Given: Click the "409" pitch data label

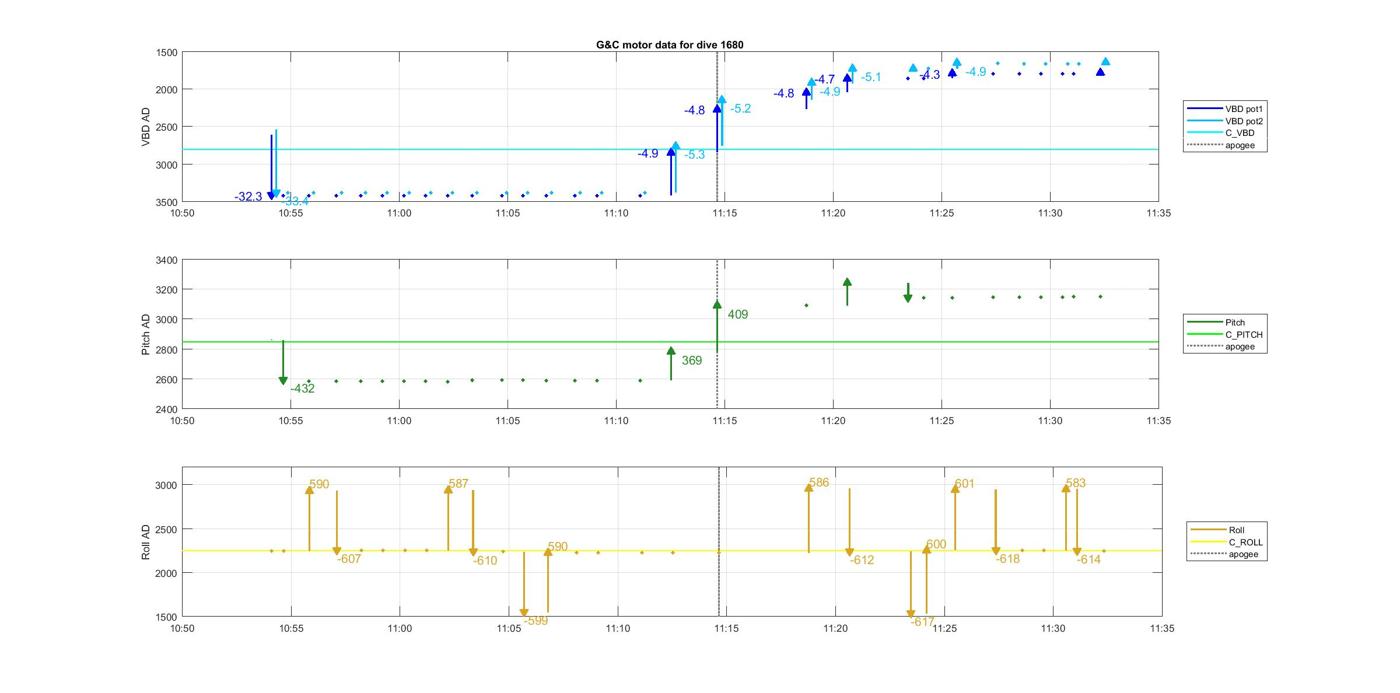Looking at the screenshot, I should 738,315.
